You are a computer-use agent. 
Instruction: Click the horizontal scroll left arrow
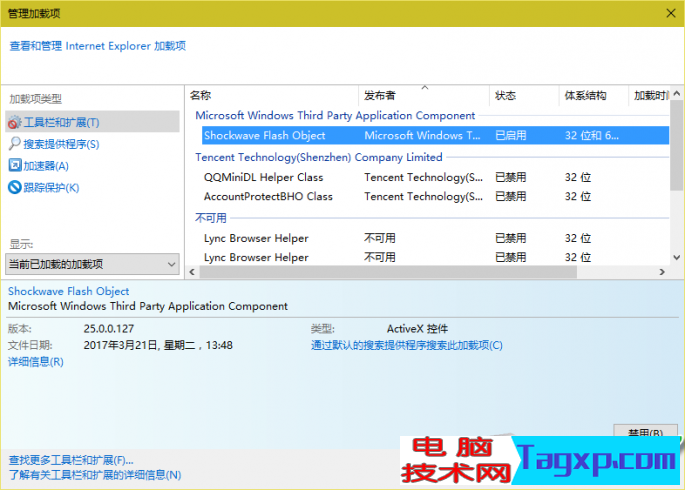[192, 272]
